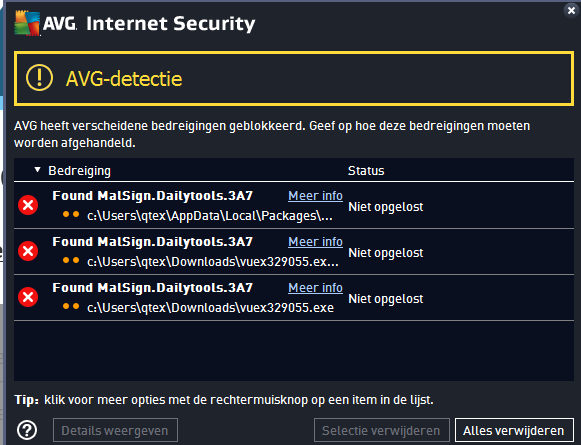Click the orange severity dots of the last threat
This screenshot has width=581, height=445.
71,306
